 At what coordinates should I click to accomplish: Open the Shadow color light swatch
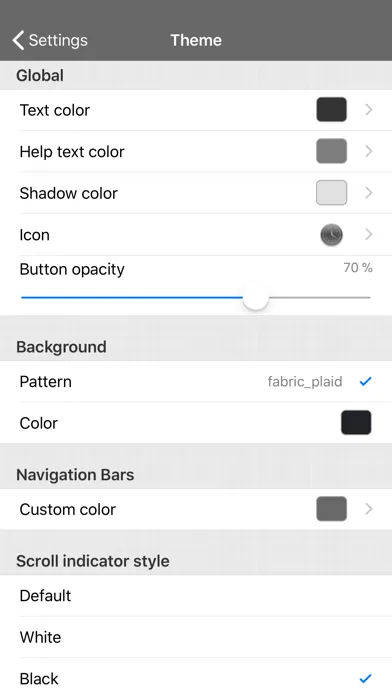(332, 193)
